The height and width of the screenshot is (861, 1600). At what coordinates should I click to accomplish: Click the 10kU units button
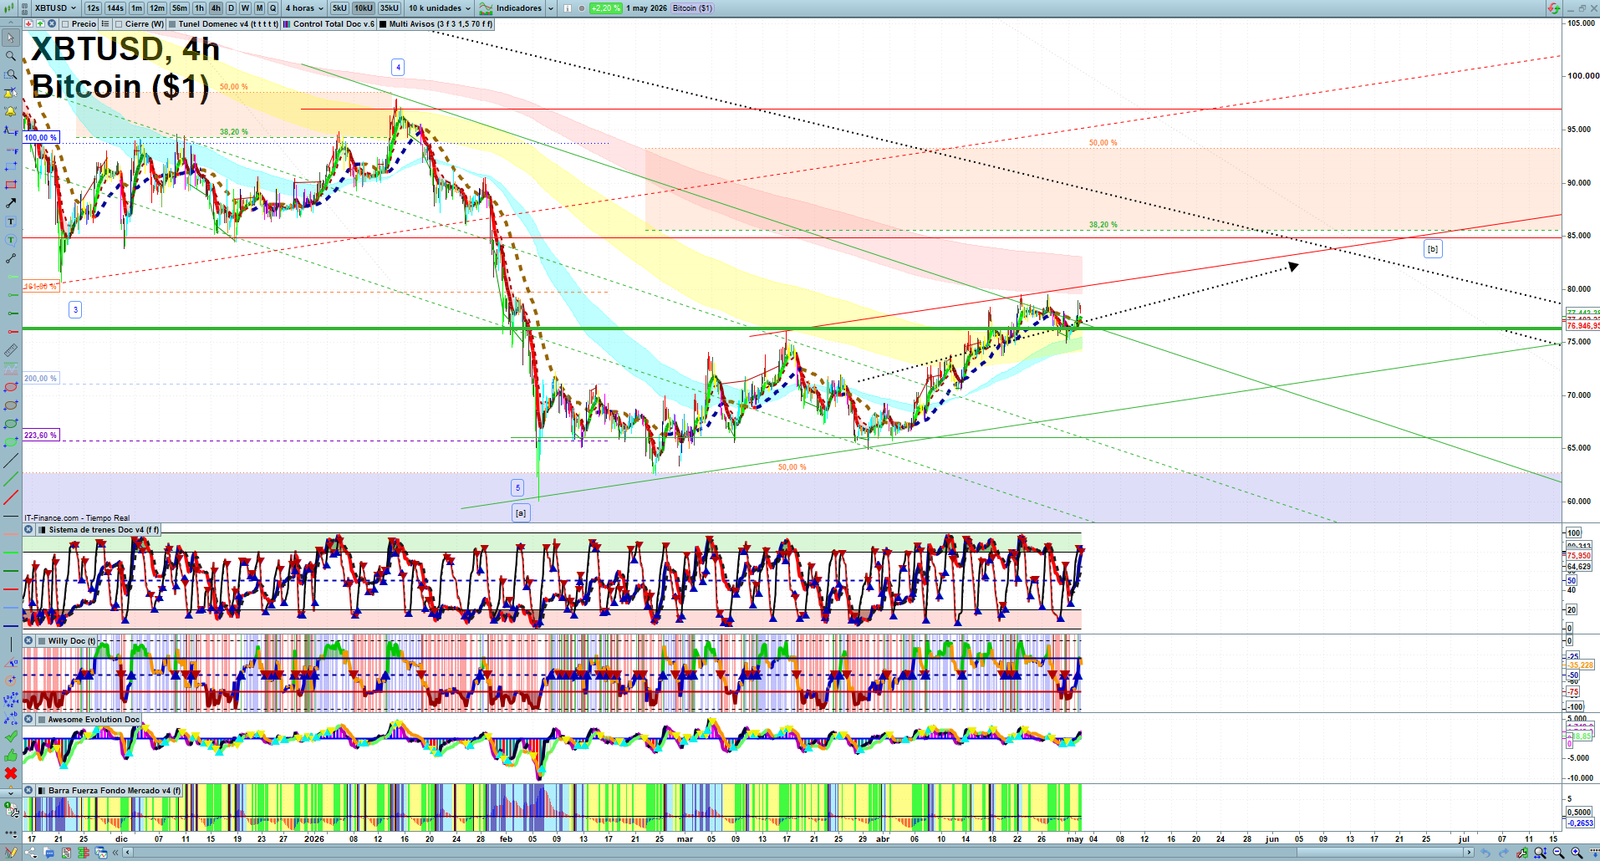click(x=363, y=8)
